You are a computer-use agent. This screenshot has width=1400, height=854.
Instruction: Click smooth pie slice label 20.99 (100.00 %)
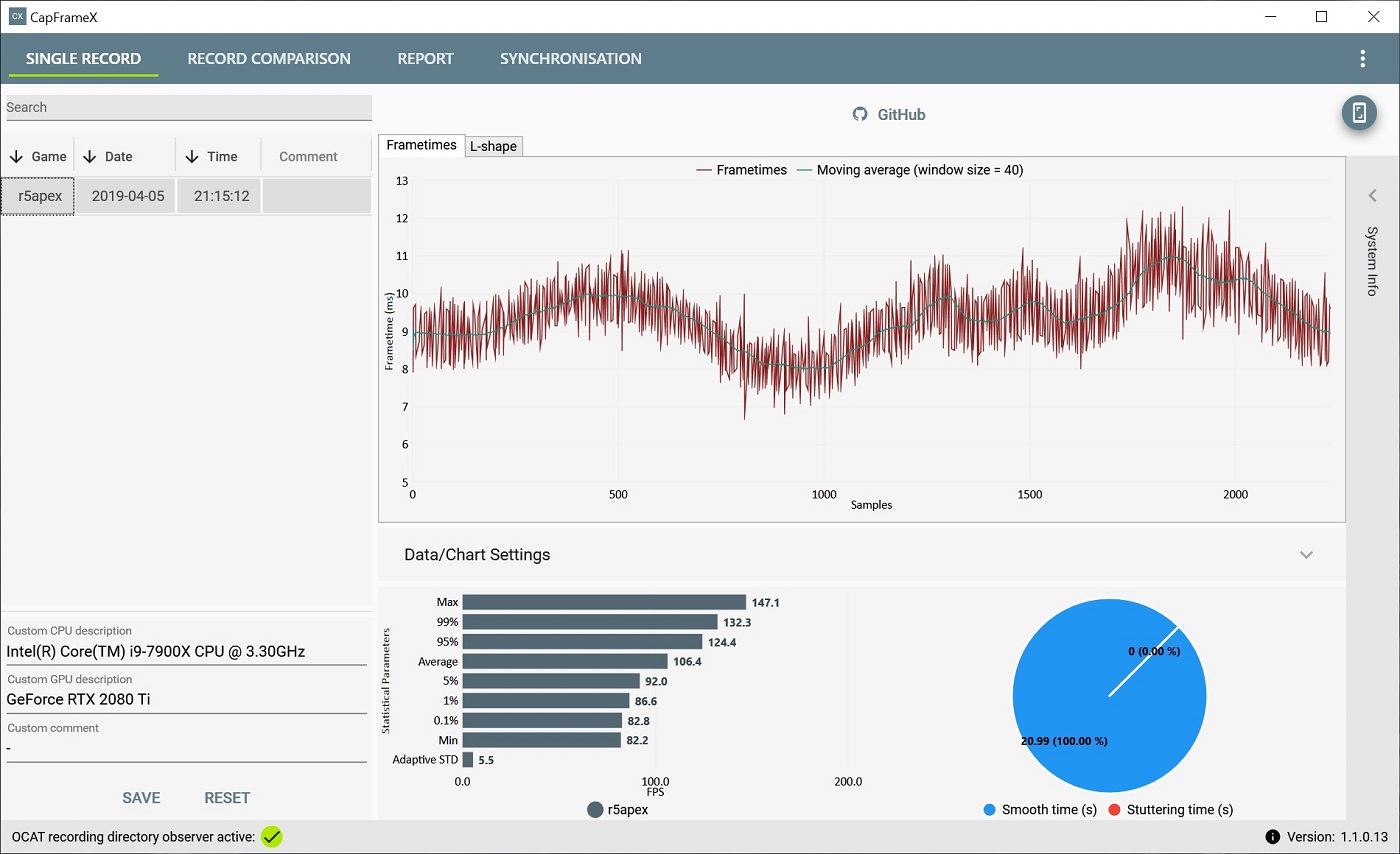click(x=1064, y=742)
